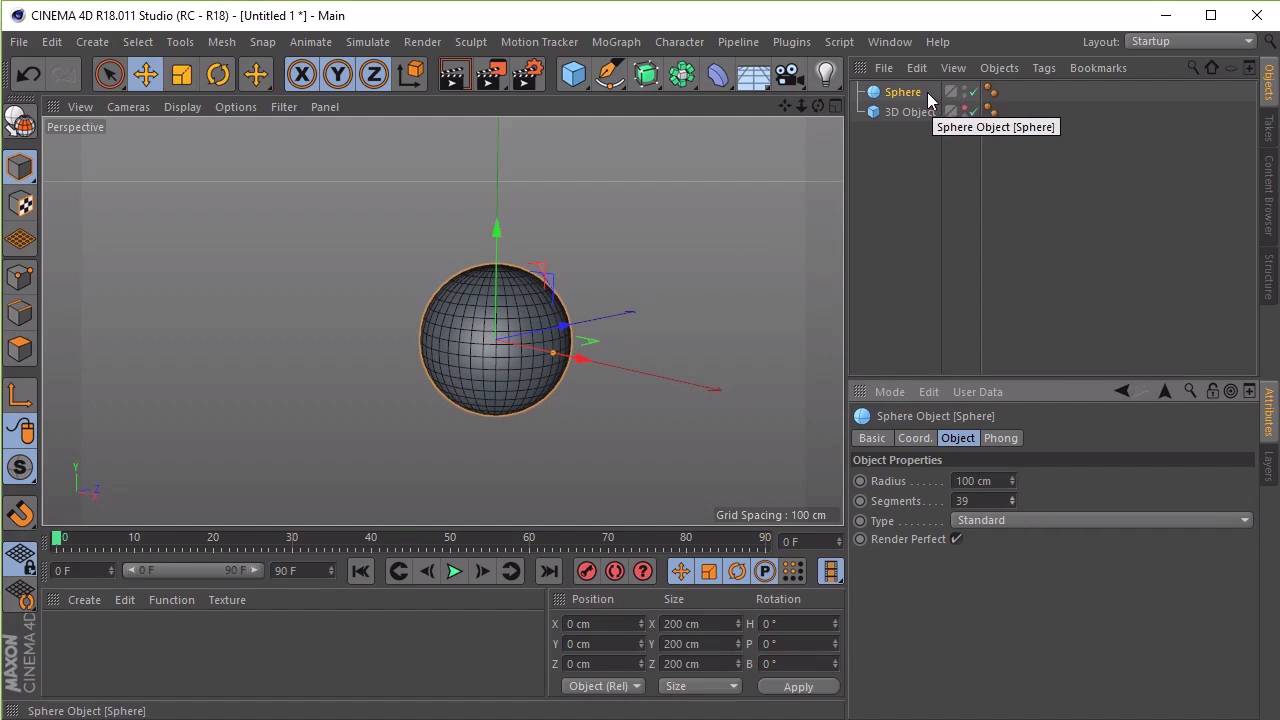Toggle X axis lock

coord(301,74)
